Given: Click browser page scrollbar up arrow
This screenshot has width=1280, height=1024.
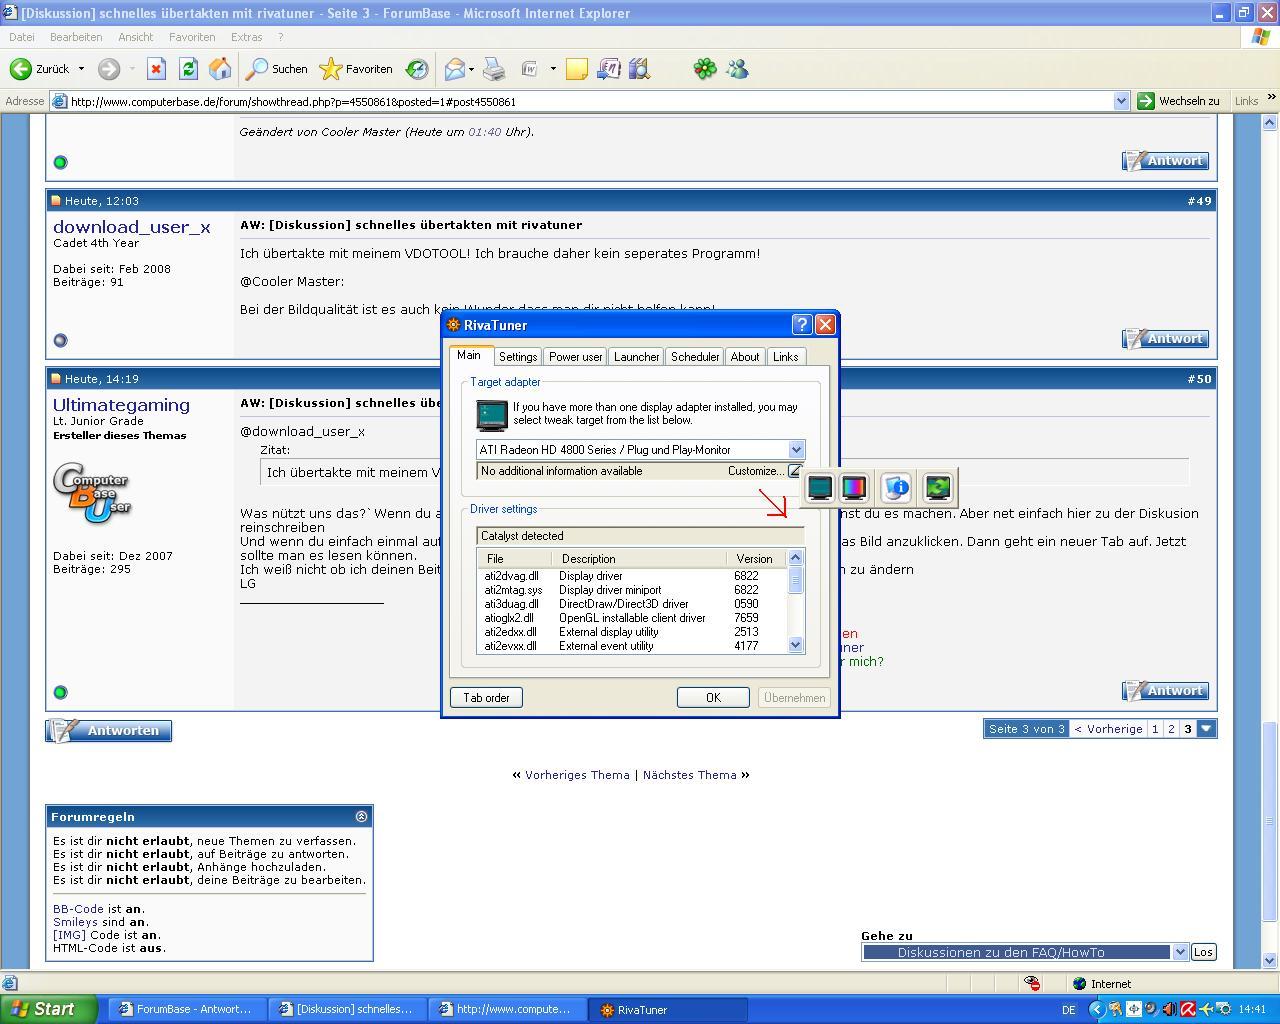Looking at the screenshot, I should (1271, 123).
